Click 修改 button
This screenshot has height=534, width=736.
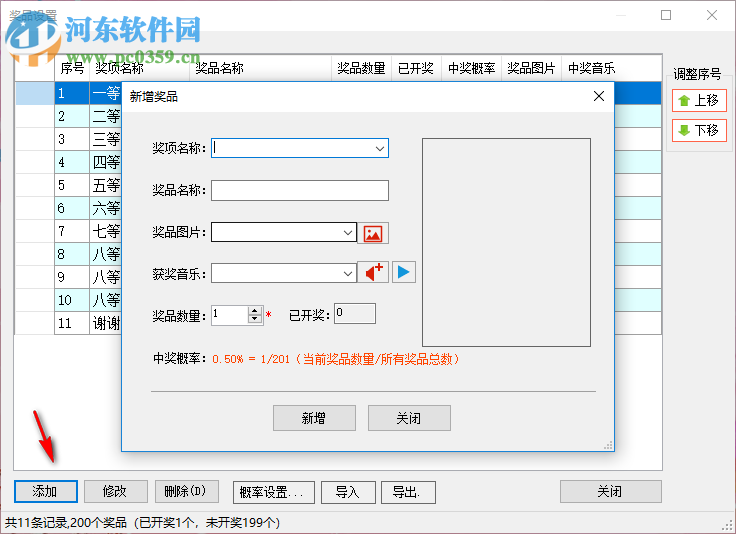115,491
